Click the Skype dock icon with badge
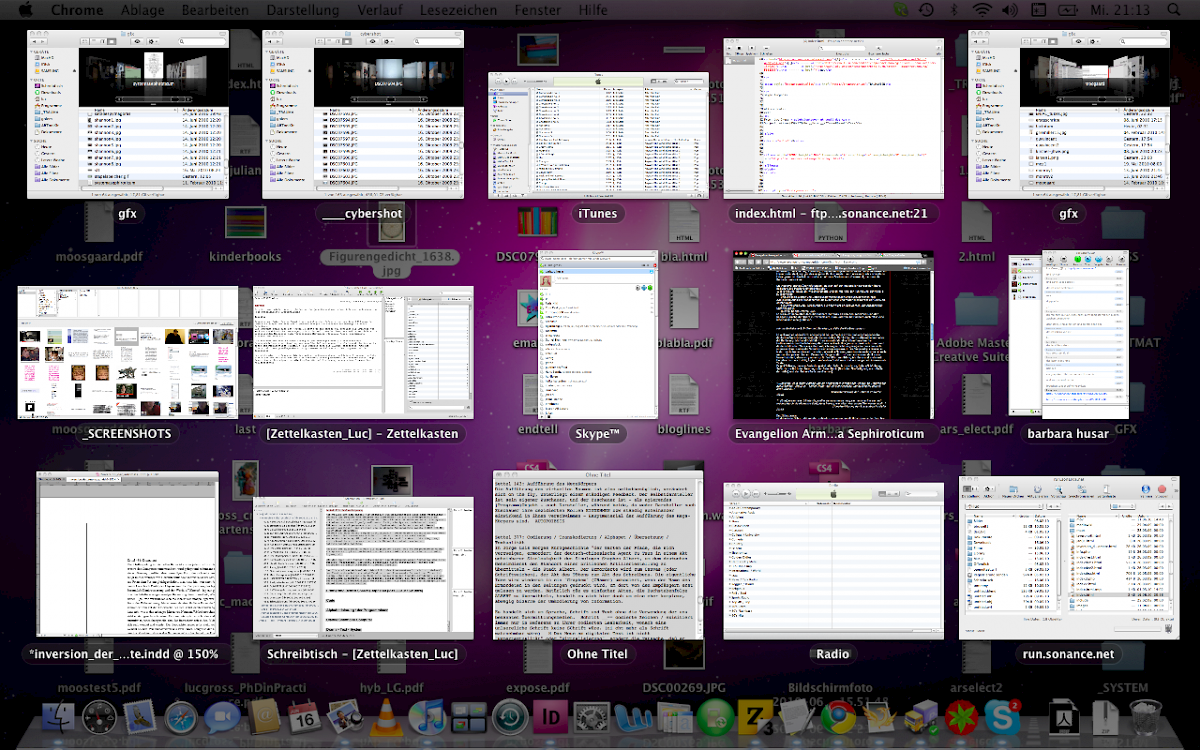1200x750 pixels. (1001, 716)
